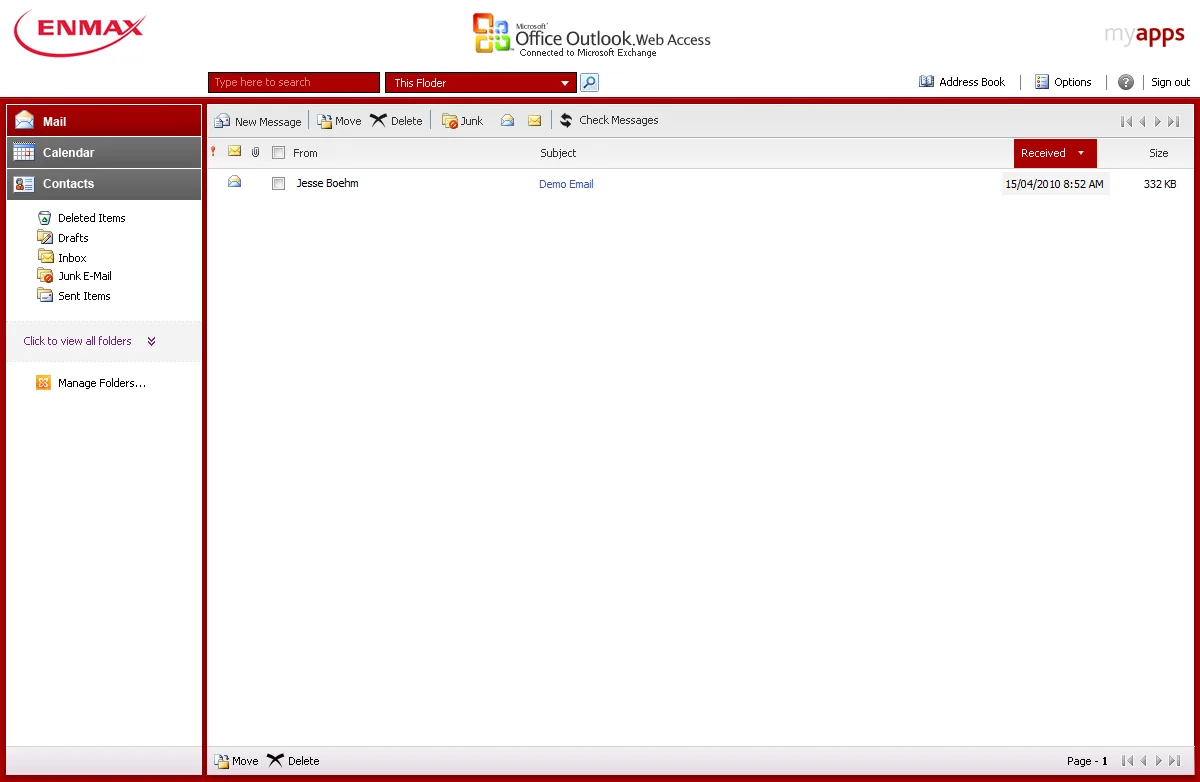The width and height of the screenshot is (1200, 782).
Task: Open Options settings
Action: 1063,82
